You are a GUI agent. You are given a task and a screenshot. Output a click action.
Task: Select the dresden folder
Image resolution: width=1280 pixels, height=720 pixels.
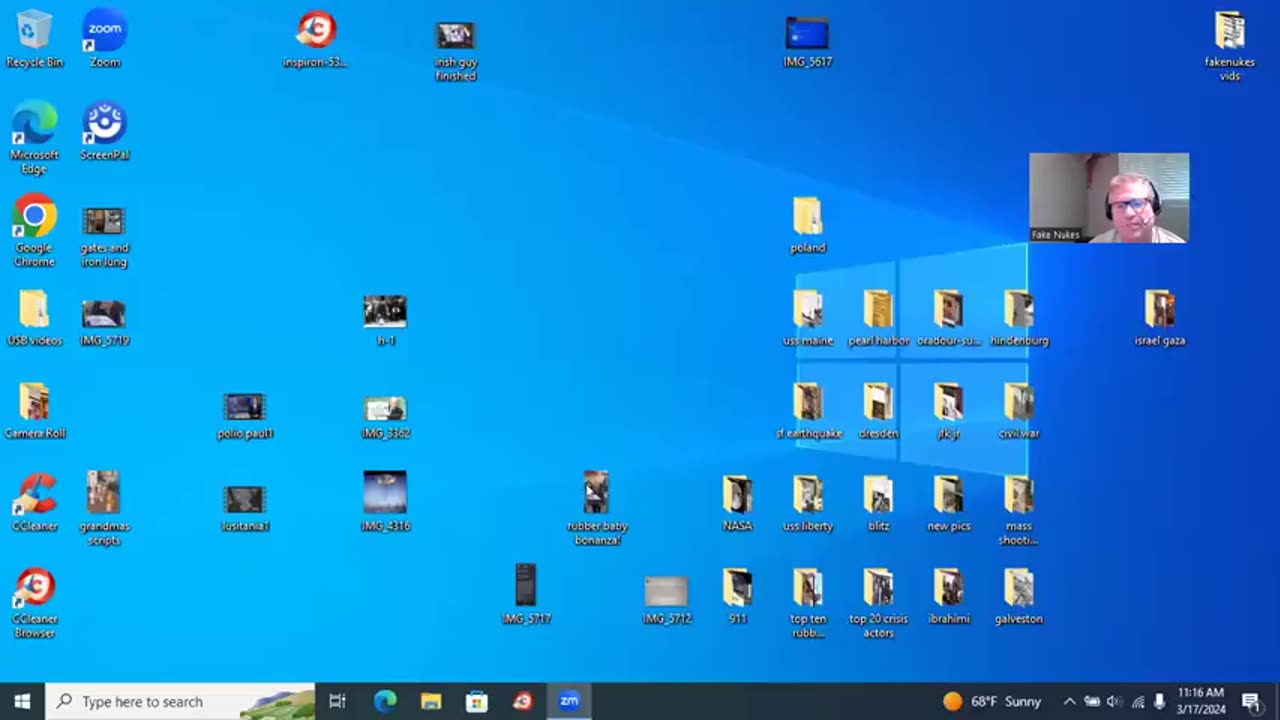(878, 411)
